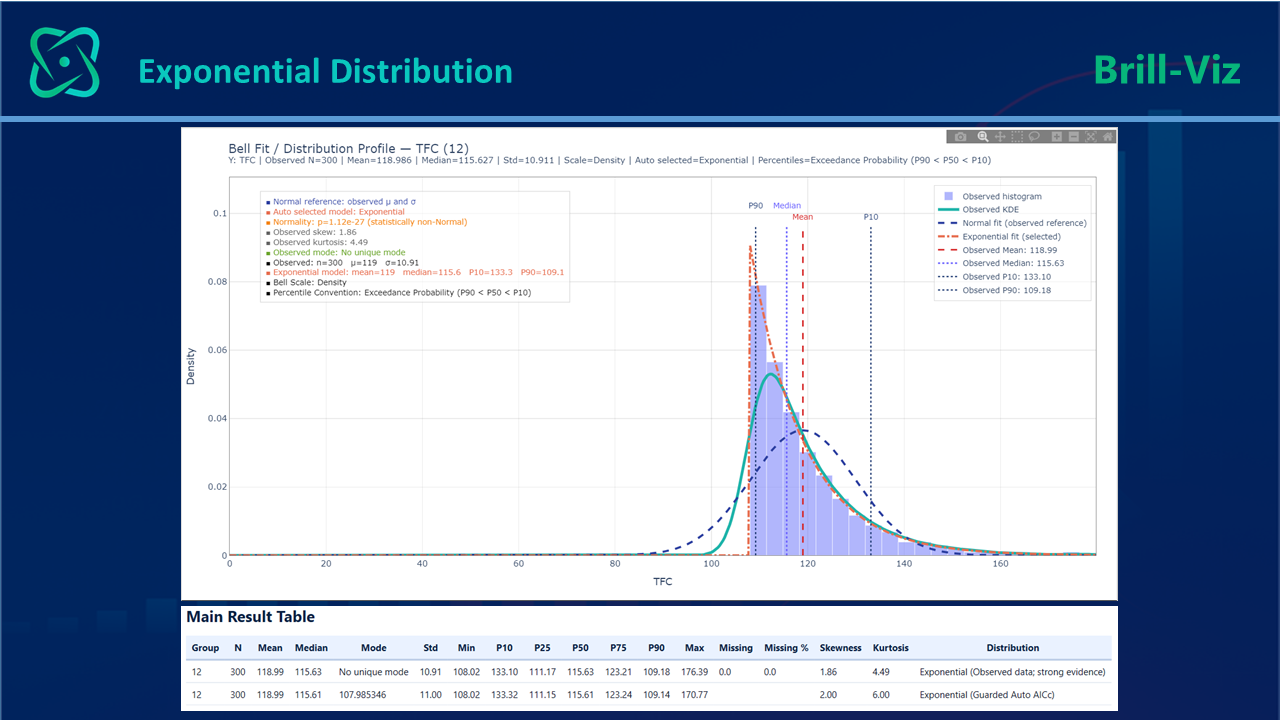
Task: Reset axes with the home icon
Action: [x=1108, y=137]
